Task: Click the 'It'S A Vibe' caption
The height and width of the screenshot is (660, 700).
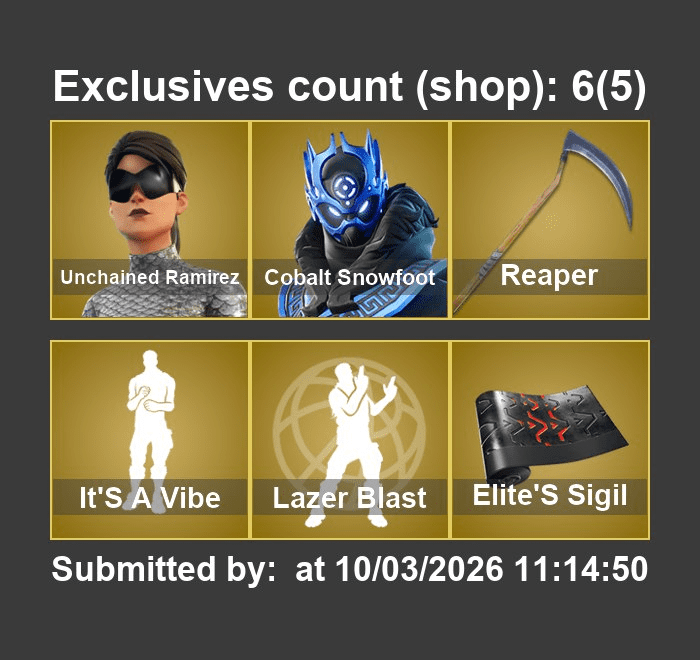Action: click(150, 497)
